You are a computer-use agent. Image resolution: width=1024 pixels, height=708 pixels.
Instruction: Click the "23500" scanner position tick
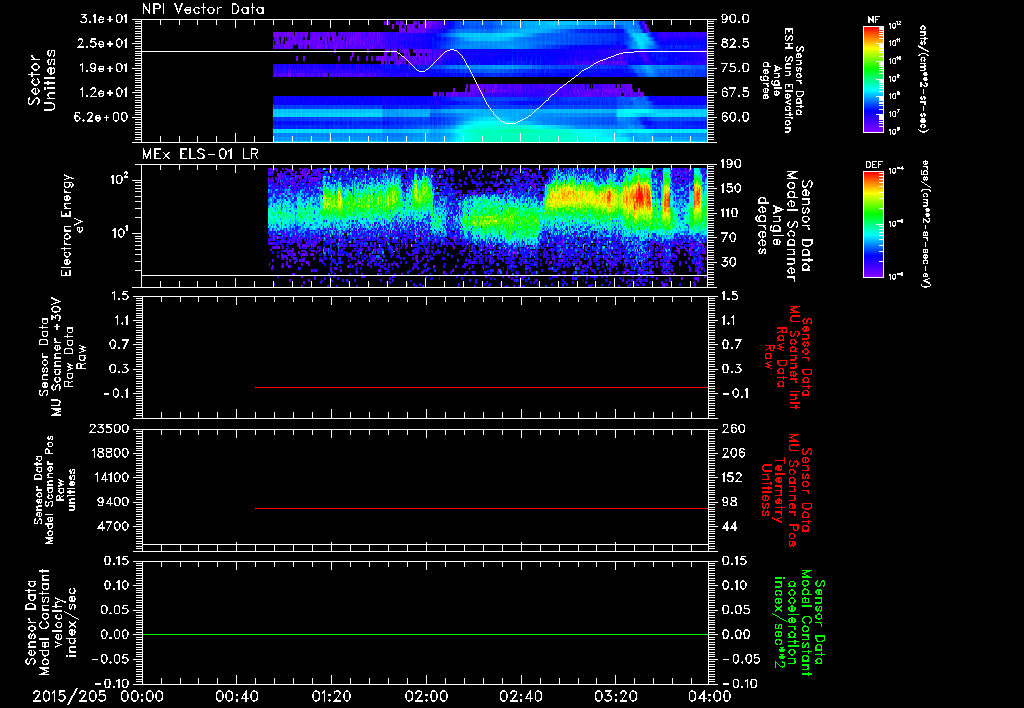click(x=109, y=428)
